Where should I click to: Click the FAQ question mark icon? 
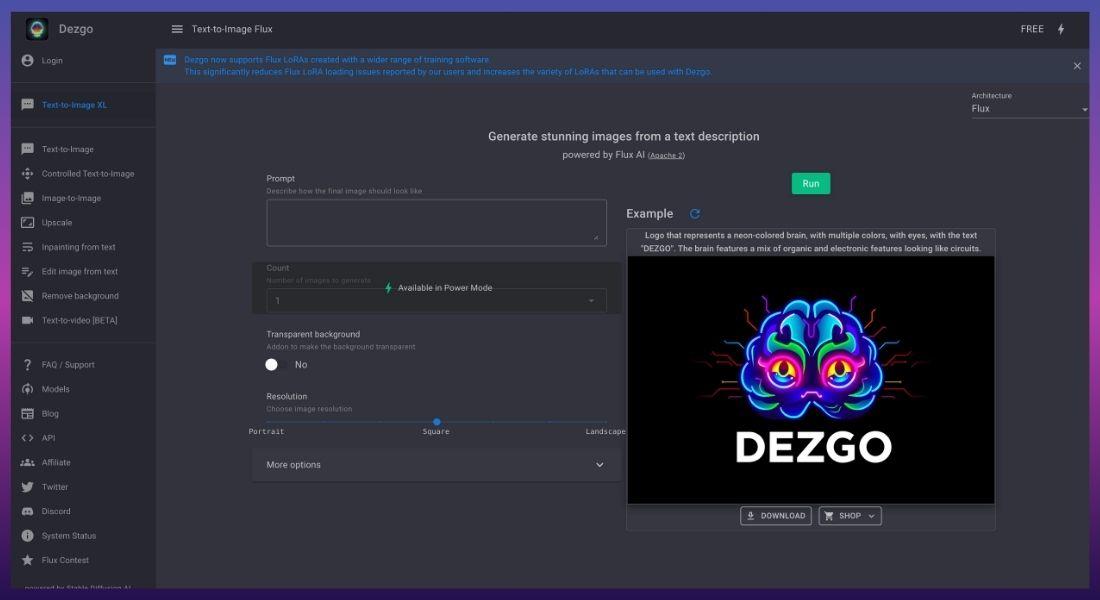click(27, 365)
